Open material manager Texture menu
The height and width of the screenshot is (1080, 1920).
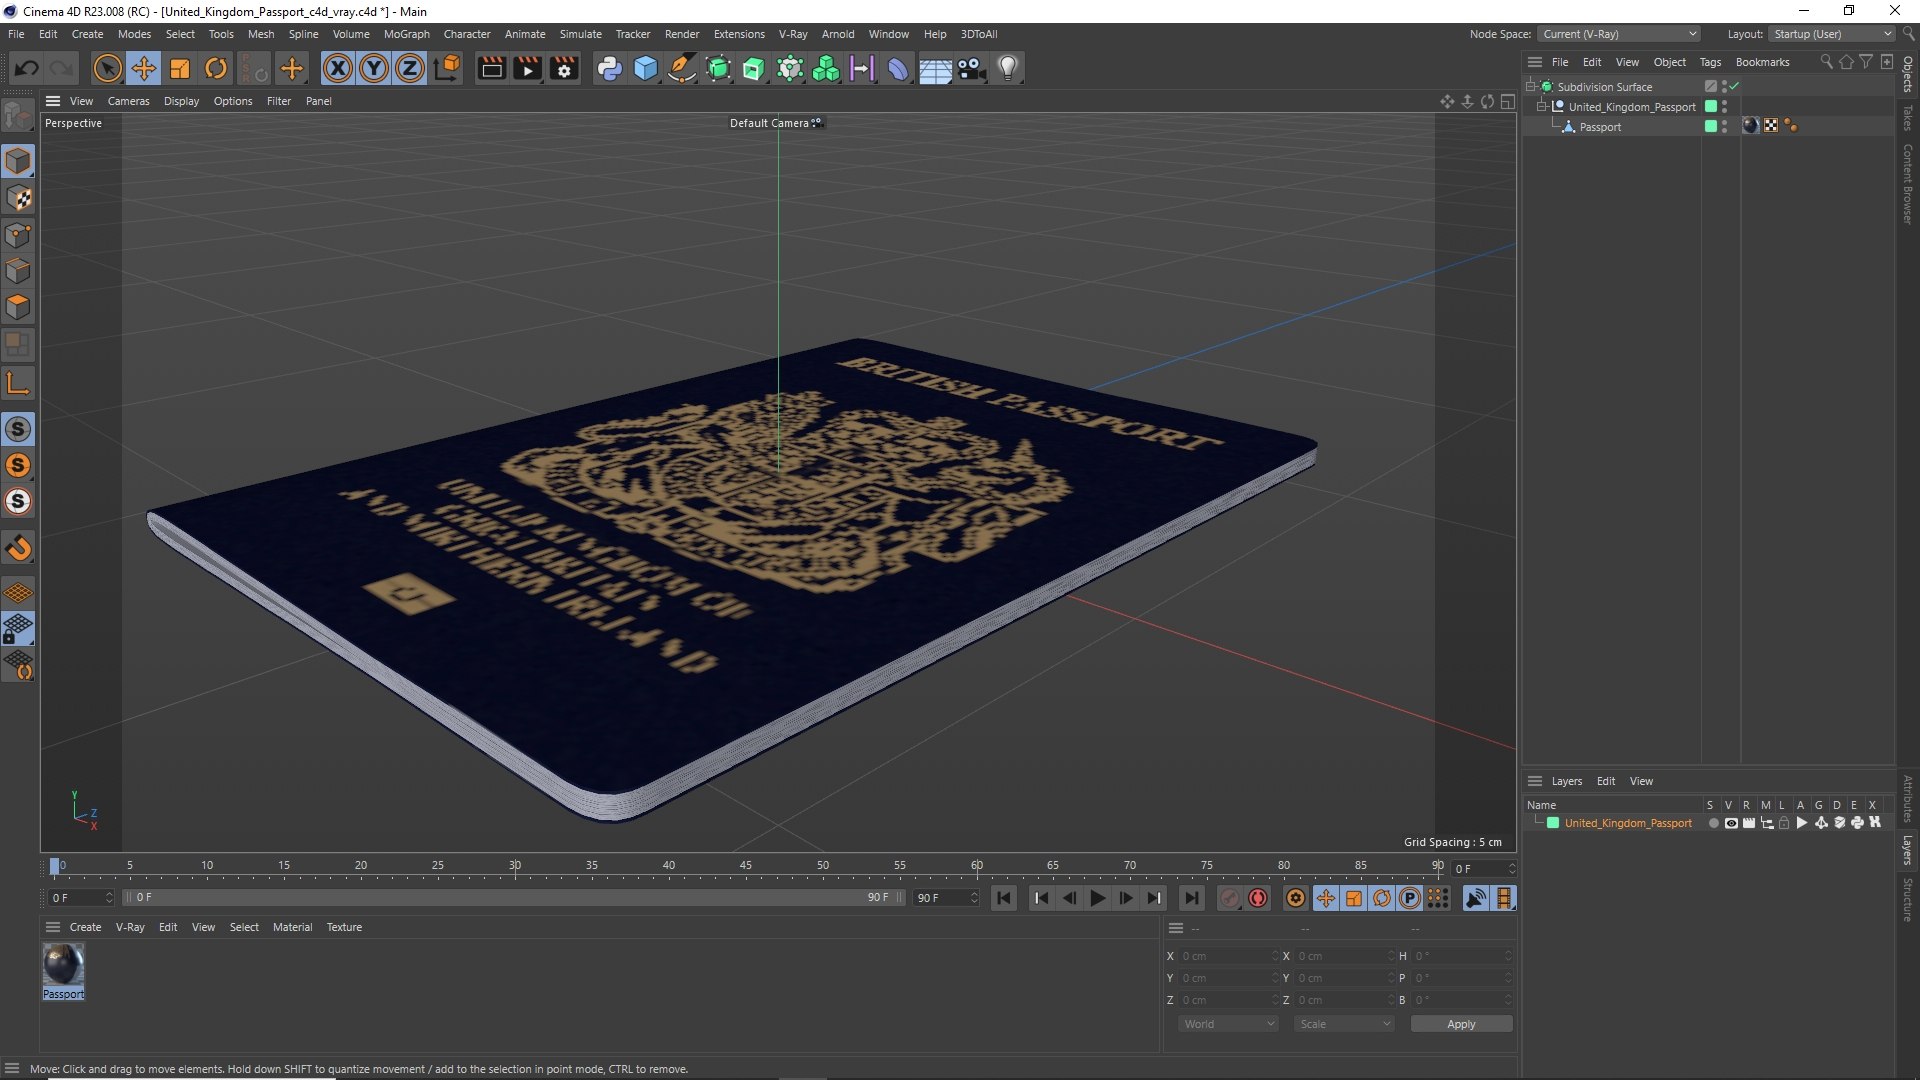pyautogui.click(x=344, y=927)
